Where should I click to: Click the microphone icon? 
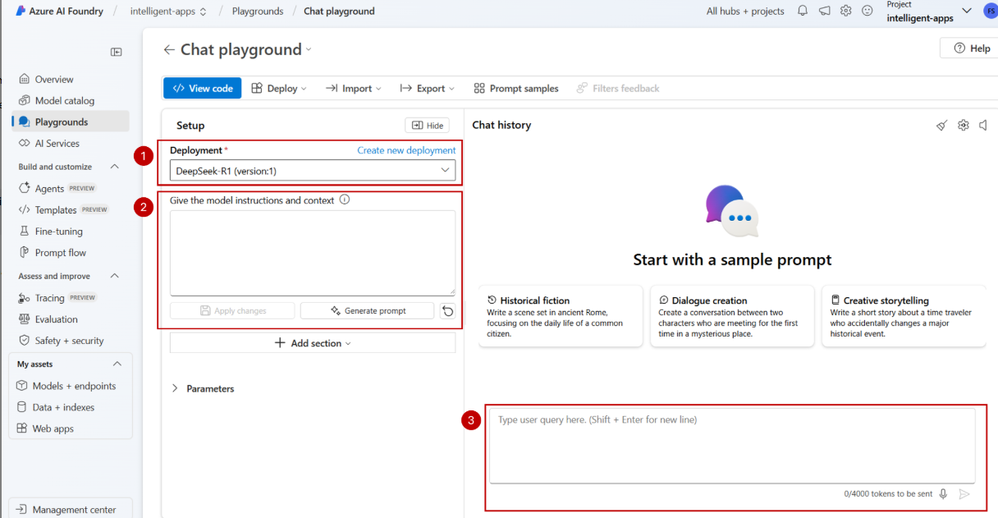943,494
